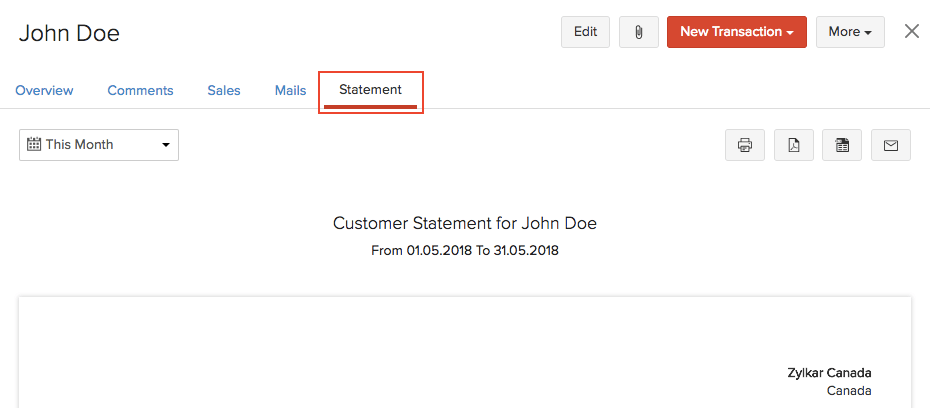Open the New Transaction dropdown

point(736,32)
